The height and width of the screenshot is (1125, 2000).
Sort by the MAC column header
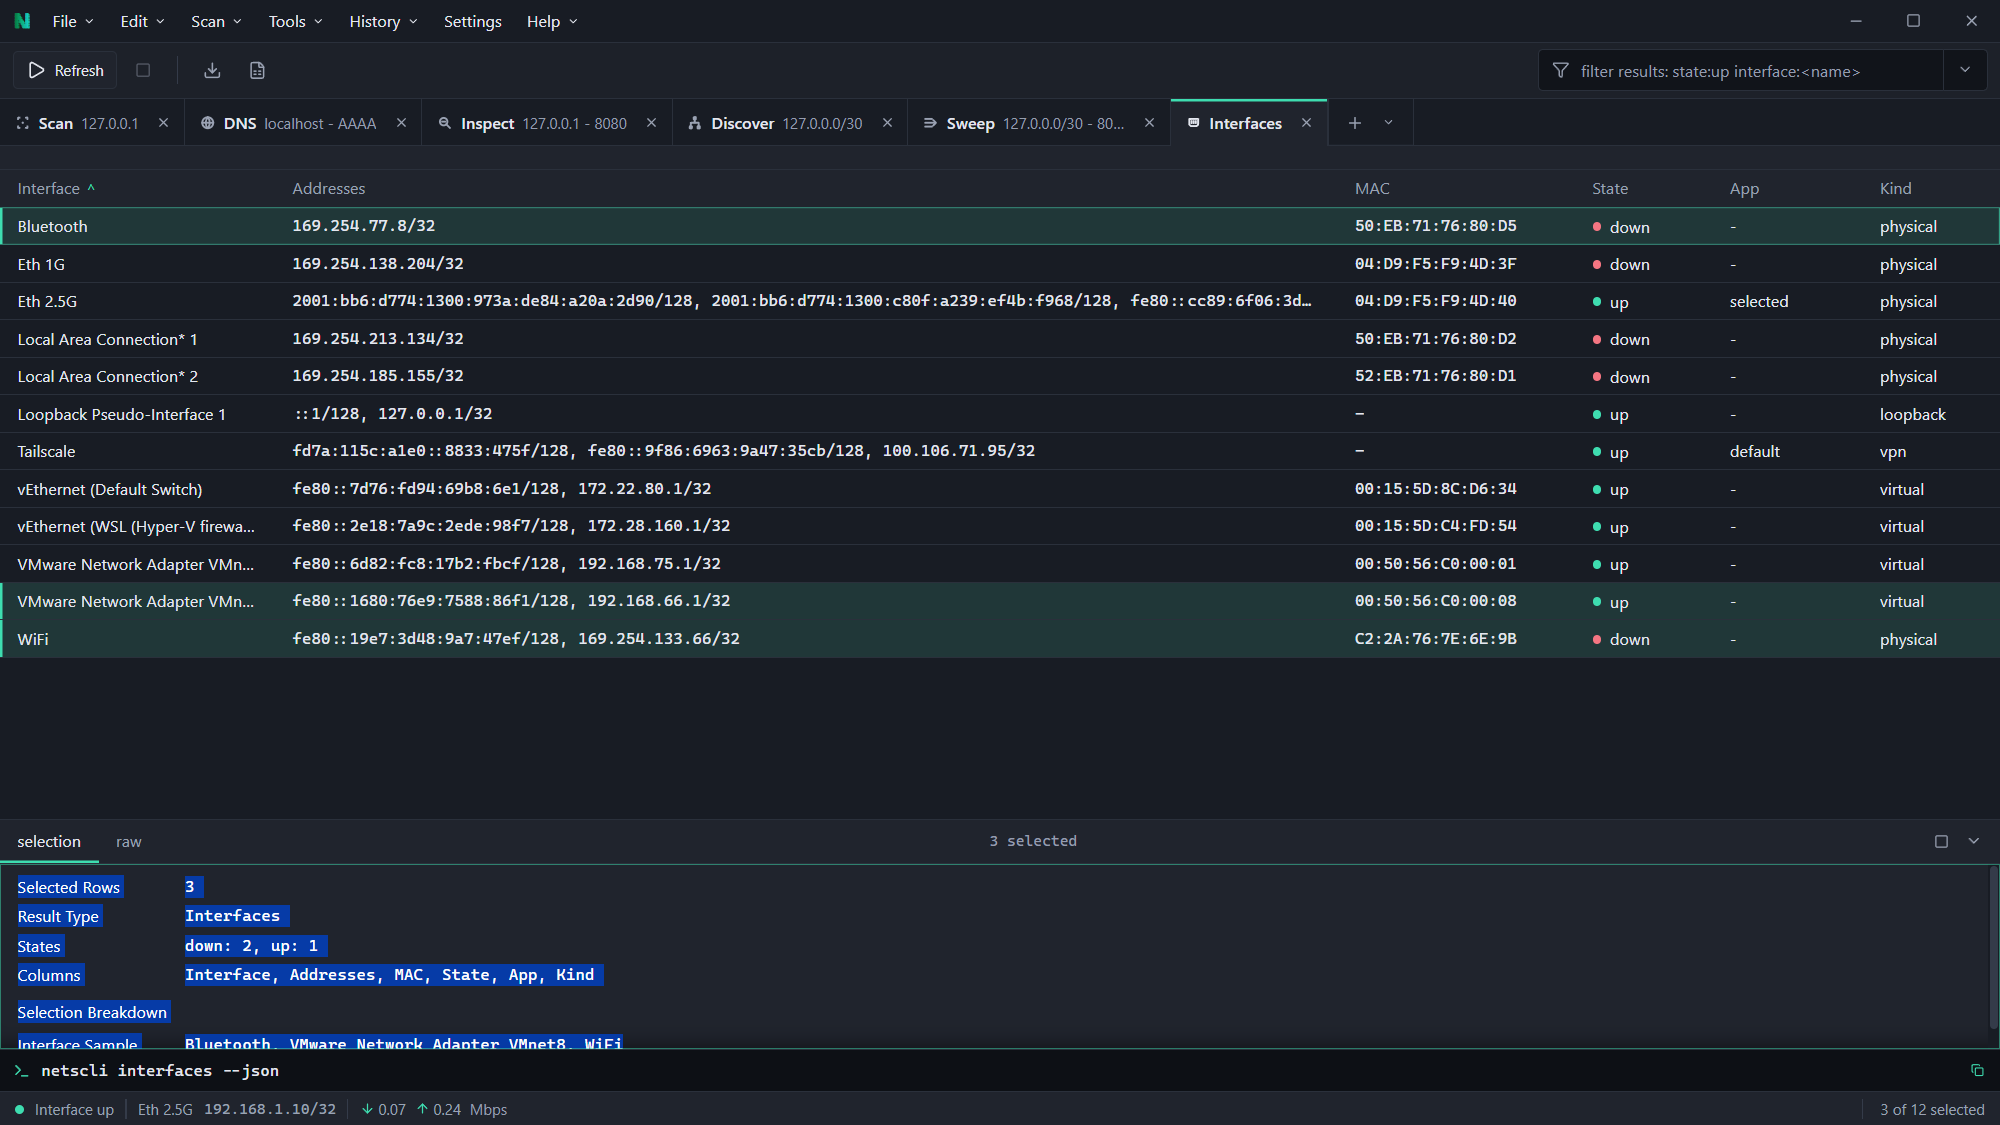click(x=1372, y=188)
